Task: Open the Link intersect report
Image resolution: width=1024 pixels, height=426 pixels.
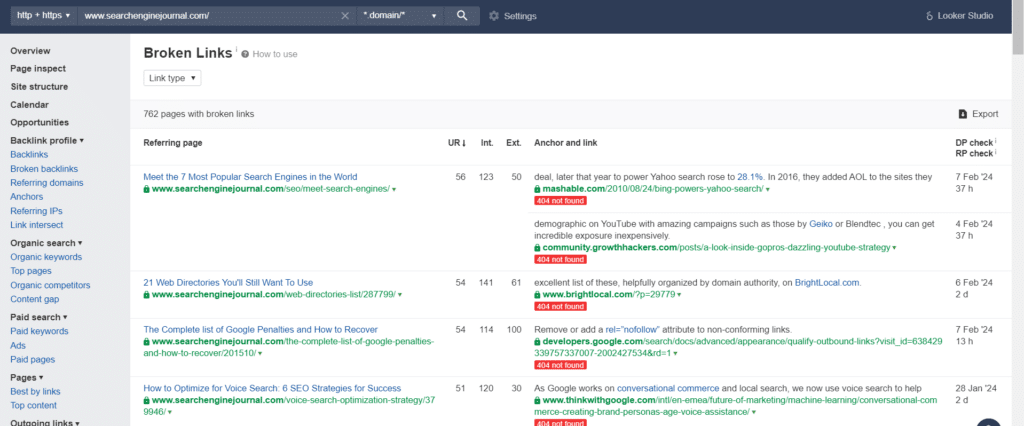Action: pyautogui.click(x=37, y=225)
